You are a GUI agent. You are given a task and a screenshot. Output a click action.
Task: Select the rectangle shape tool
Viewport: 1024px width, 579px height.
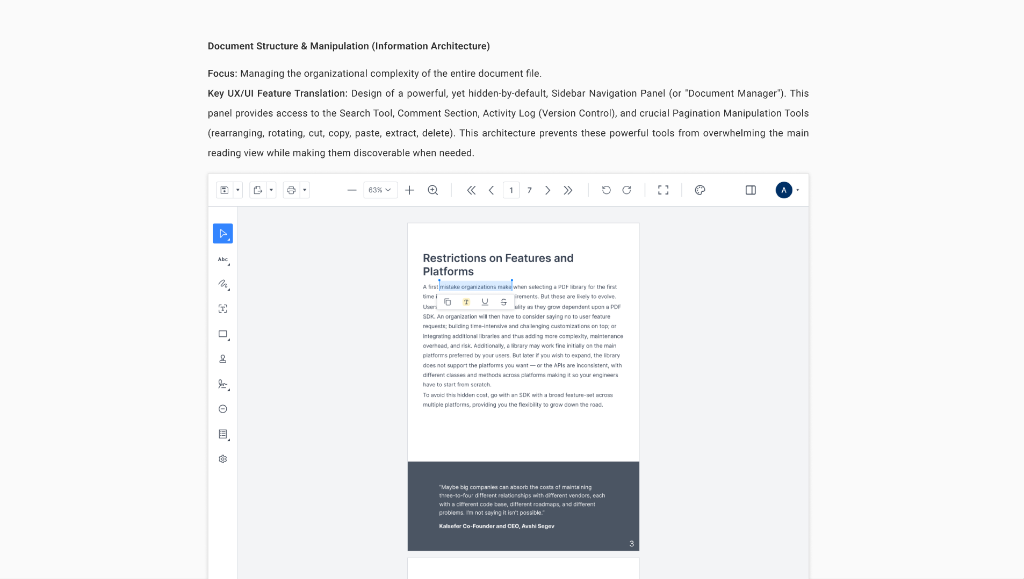(223, 333)
